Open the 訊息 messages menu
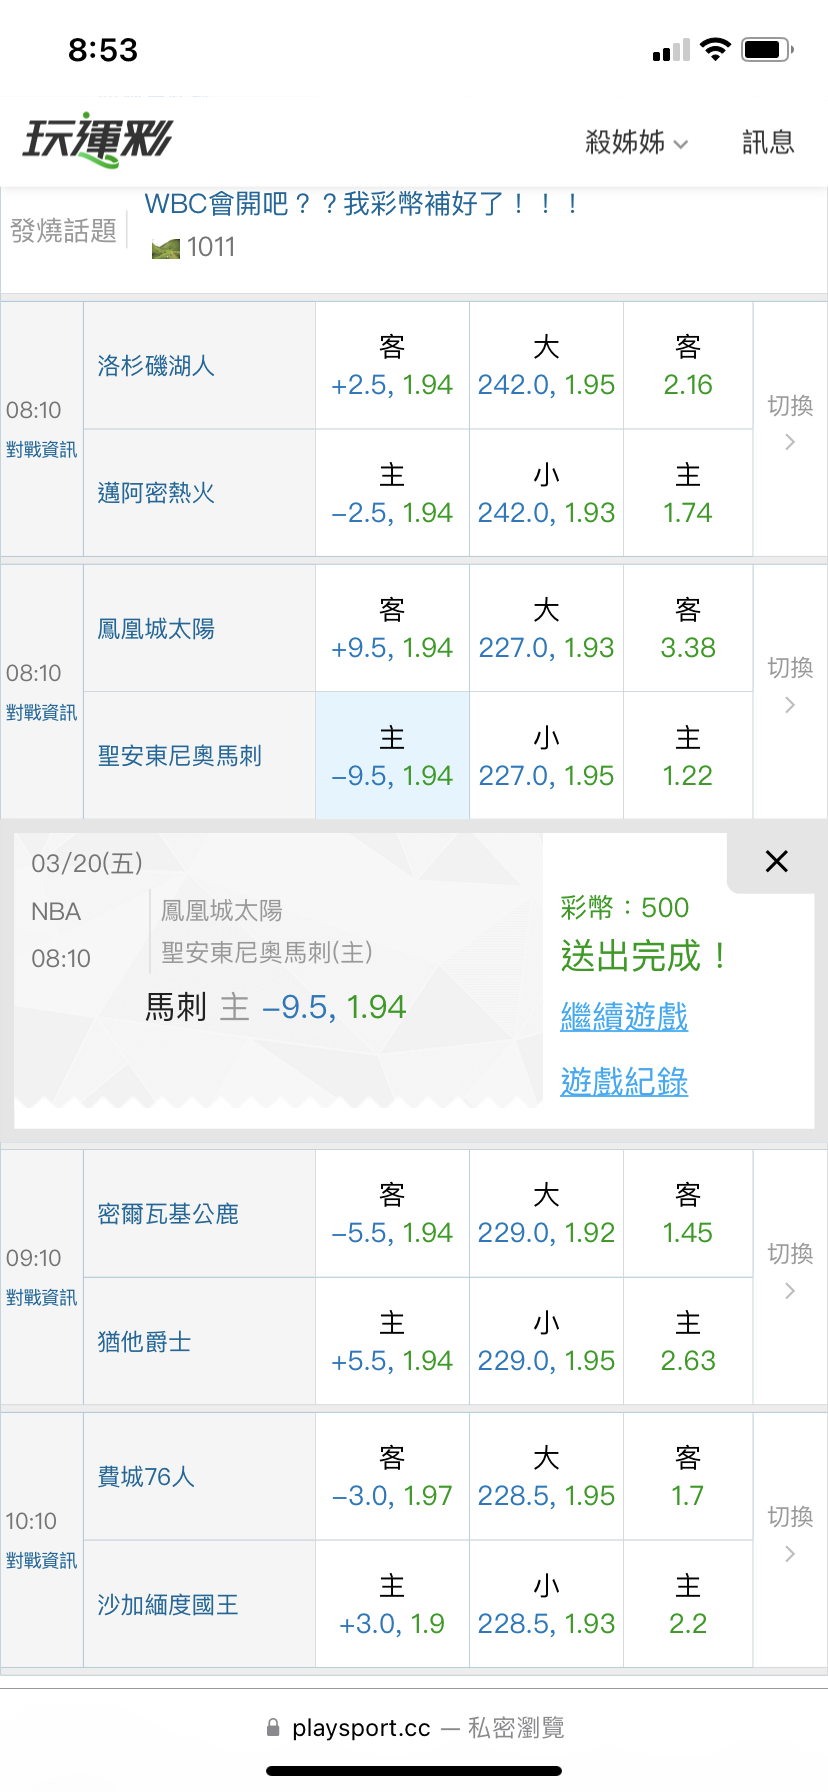Screen dimensions: 828x1792 coord(768,143)
